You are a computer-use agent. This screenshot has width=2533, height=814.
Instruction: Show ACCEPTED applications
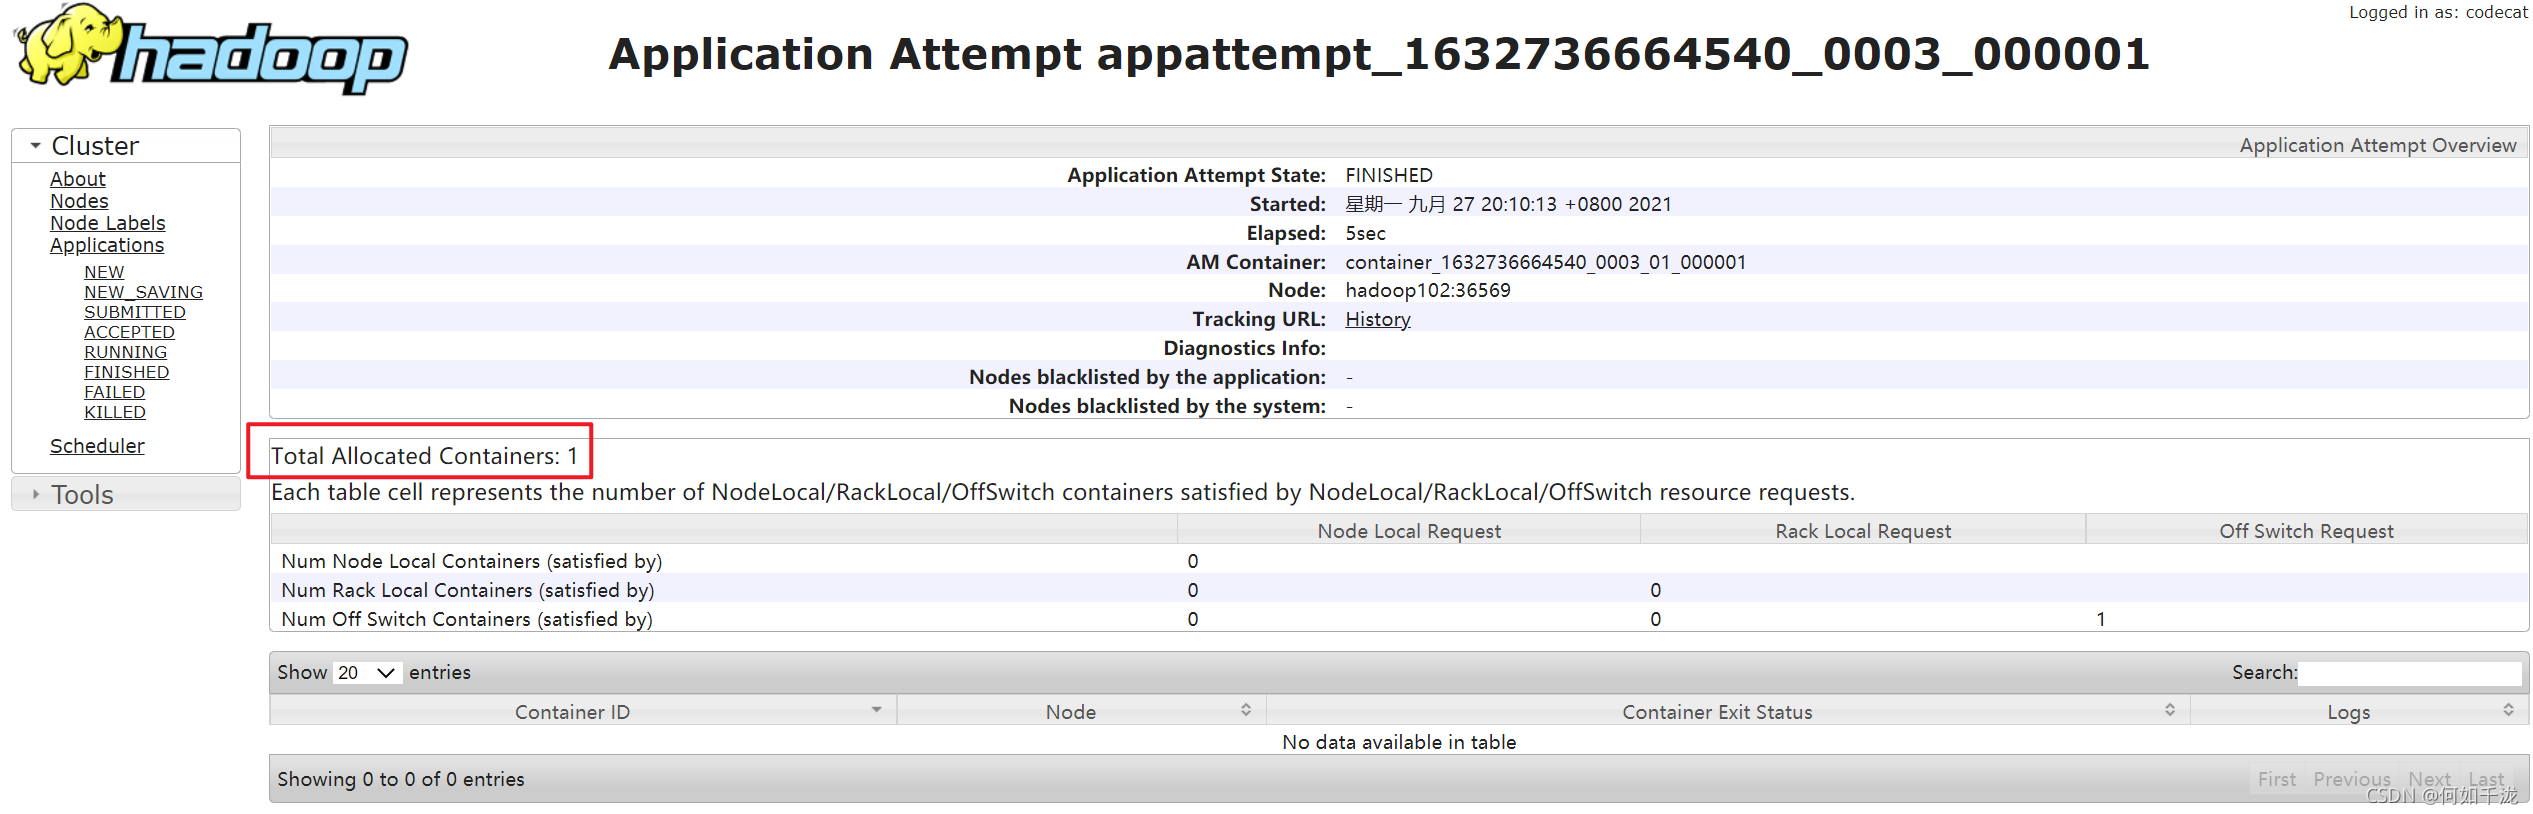point(129,332)
